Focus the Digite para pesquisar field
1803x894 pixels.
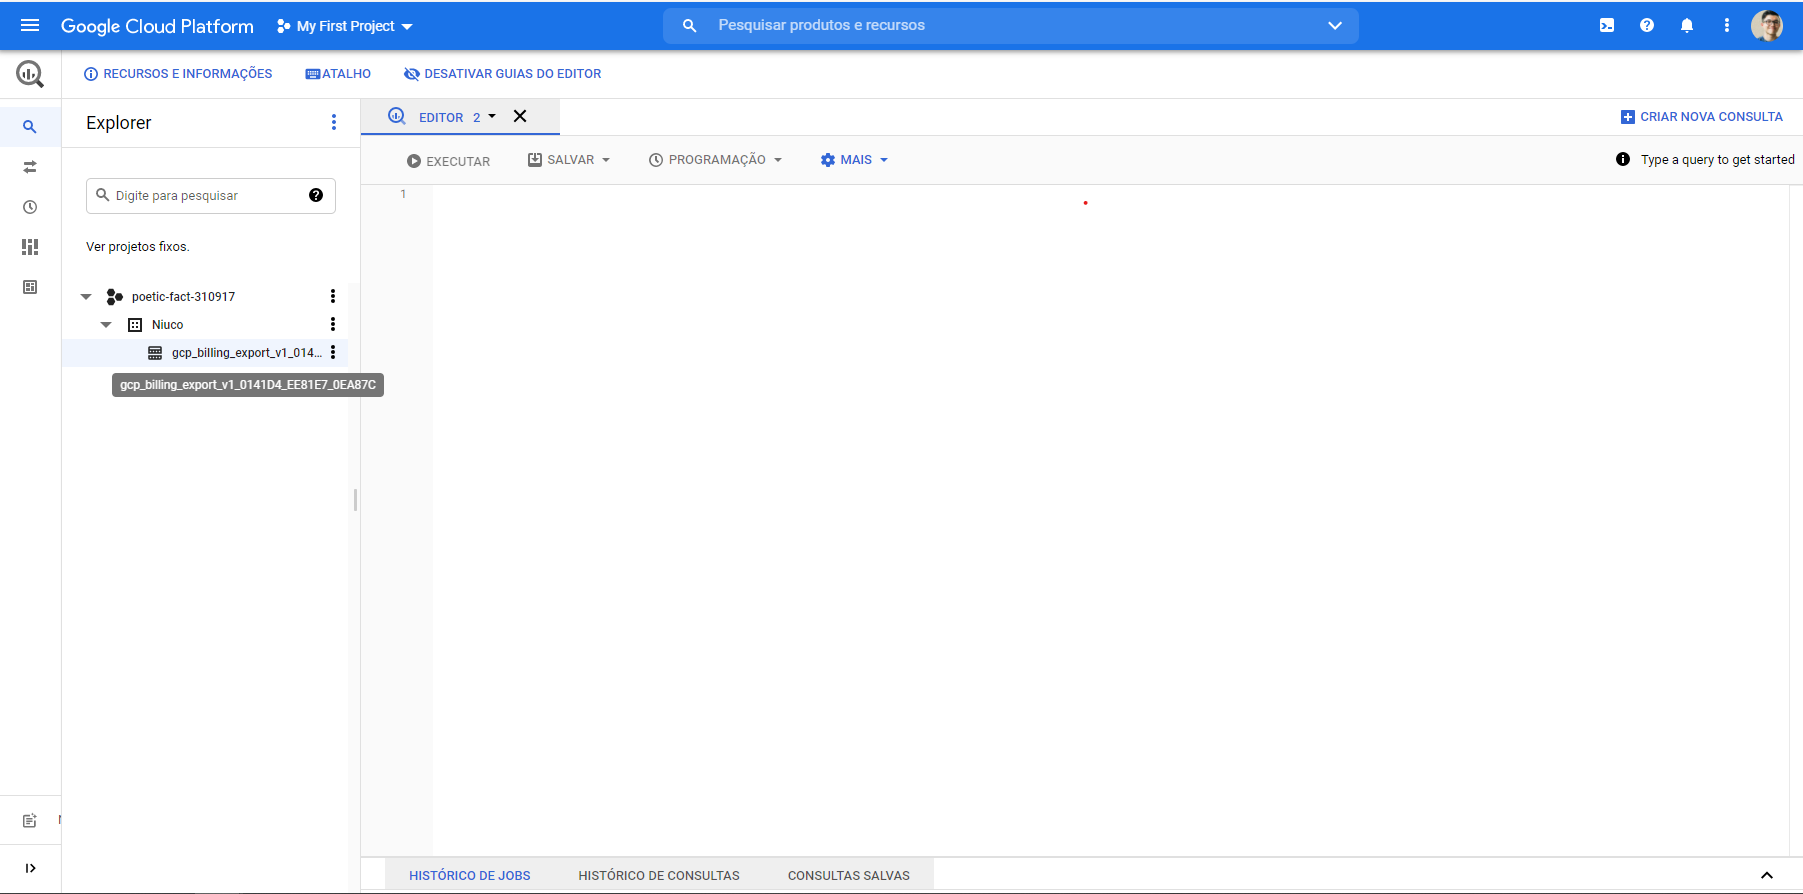[211, 195]
